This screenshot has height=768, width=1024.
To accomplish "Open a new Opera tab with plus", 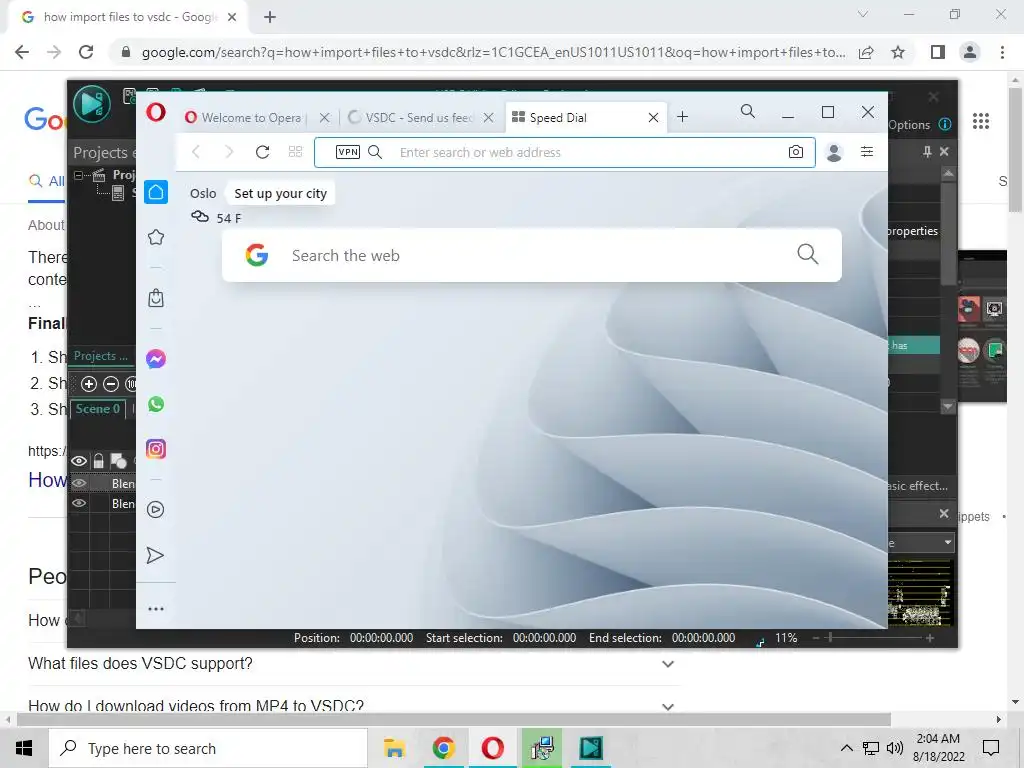I will point(682,117).
